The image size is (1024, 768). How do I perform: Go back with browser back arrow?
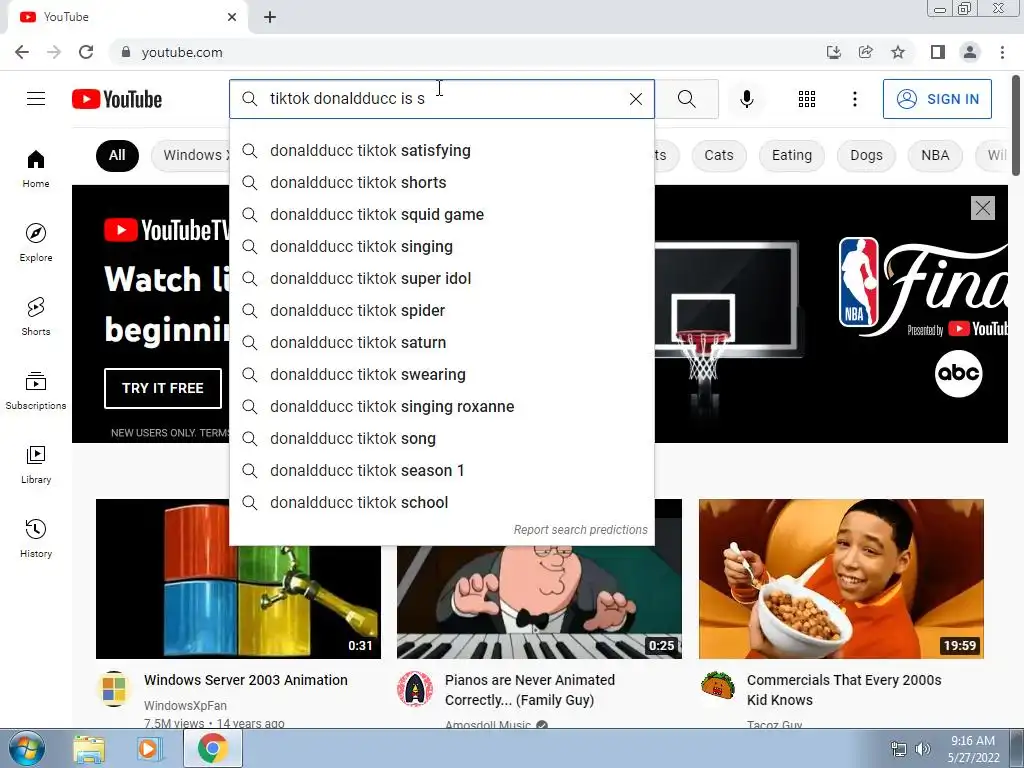point(22,52)
